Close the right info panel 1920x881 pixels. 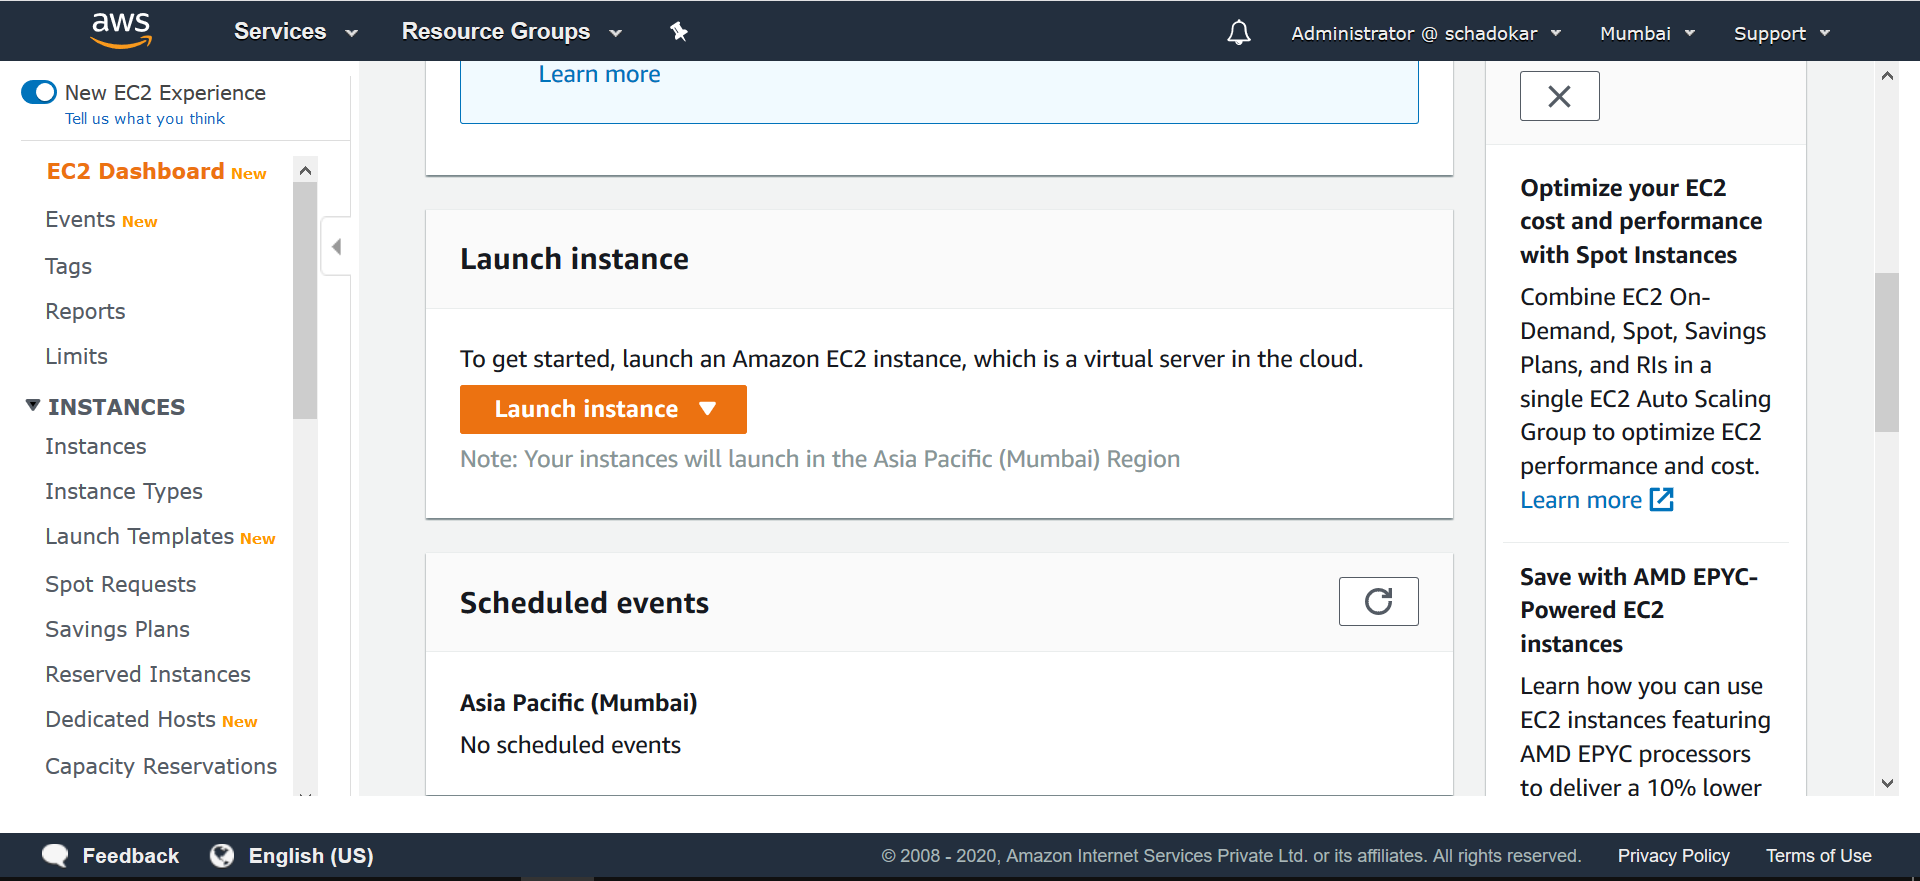[1559, 96]
